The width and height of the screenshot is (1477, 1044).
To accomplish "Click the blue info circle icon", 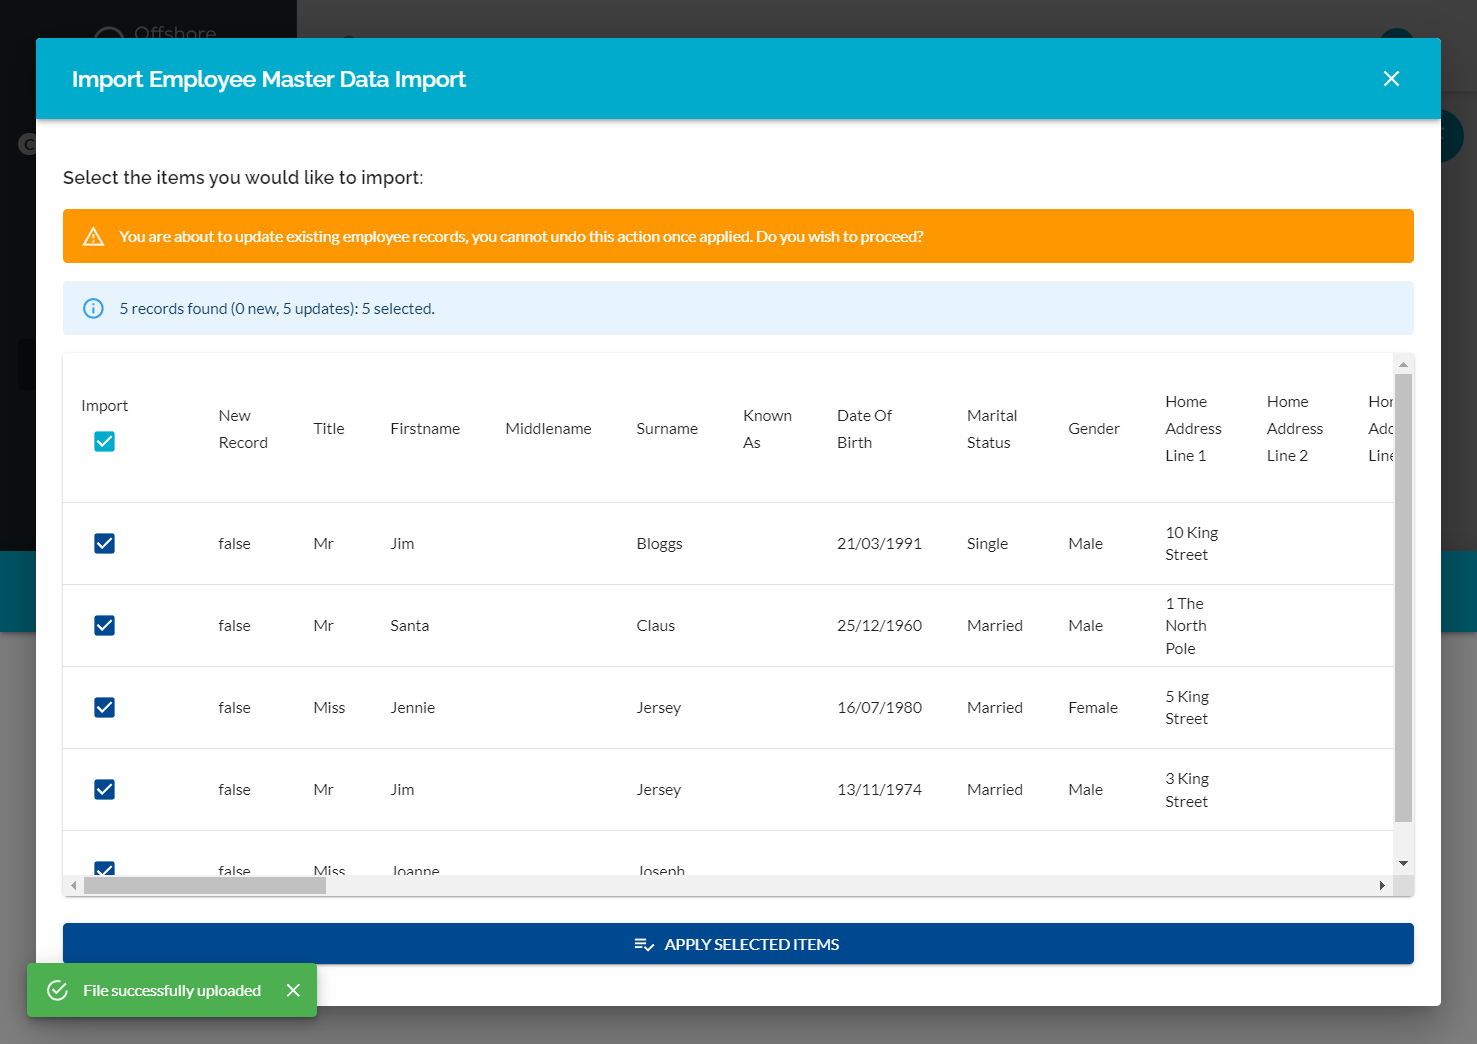I will click(x=93, y=309).
